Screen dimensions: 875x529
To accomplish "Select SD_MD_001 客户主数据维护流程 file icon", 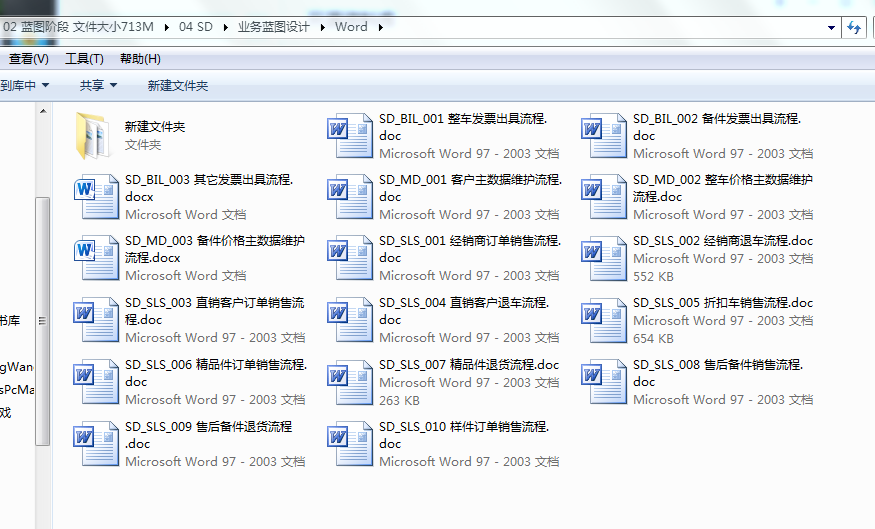I will (350, 197).
